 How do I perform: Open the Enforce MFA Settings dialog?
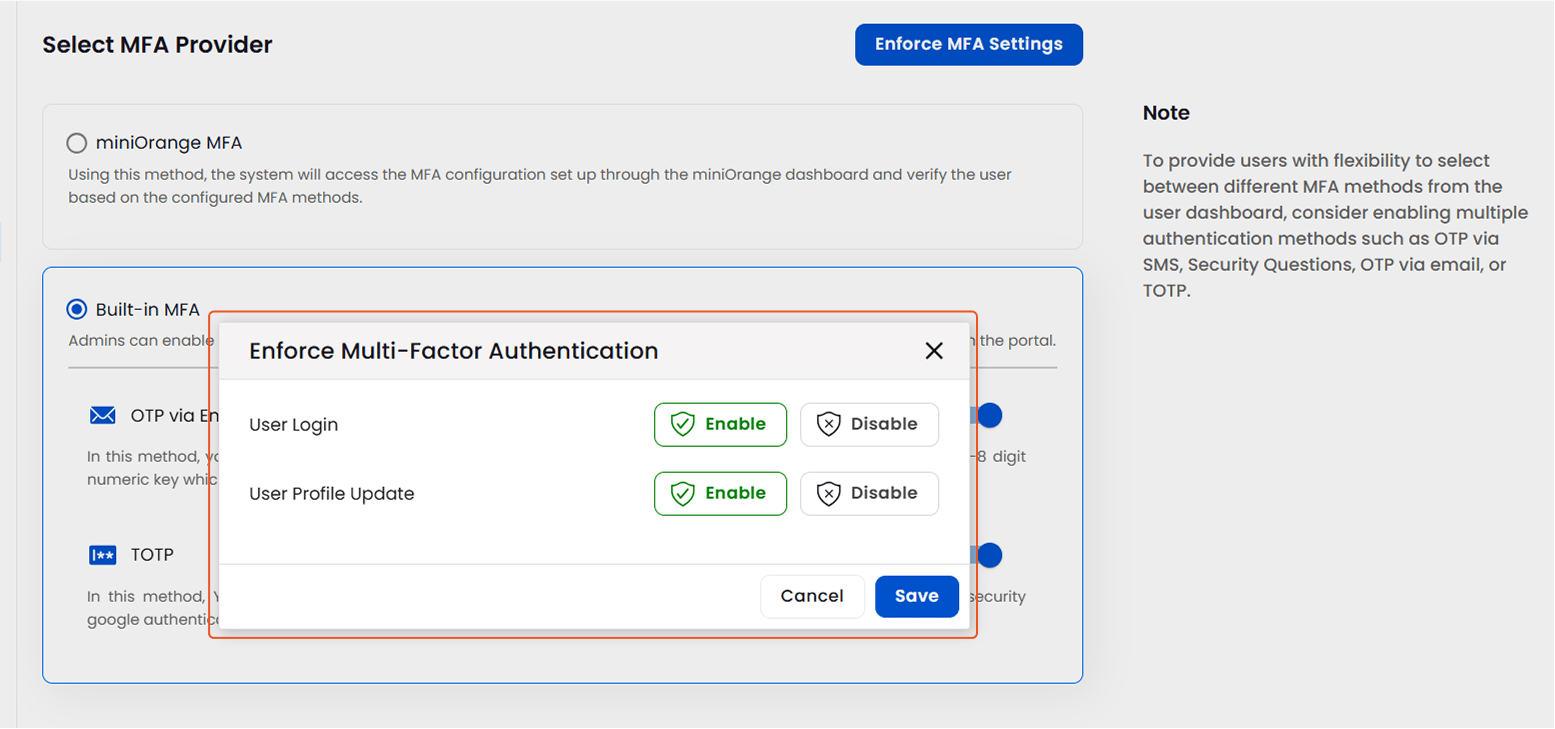(x=968, y=44)
